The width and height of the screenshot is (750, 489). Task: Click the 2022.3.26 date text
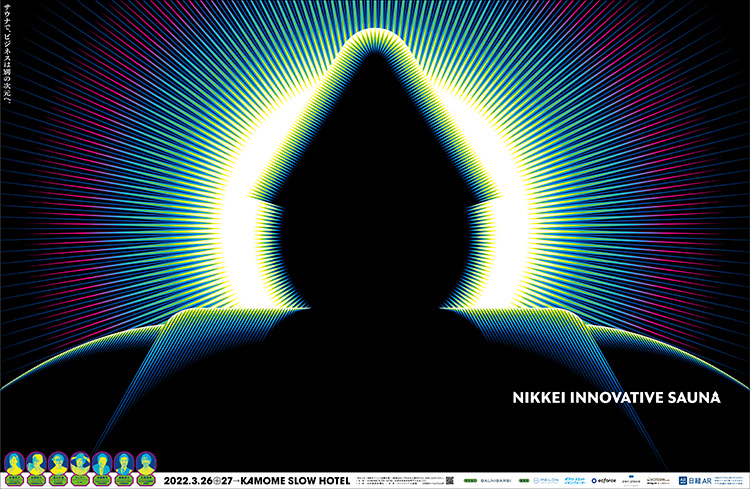188,481
